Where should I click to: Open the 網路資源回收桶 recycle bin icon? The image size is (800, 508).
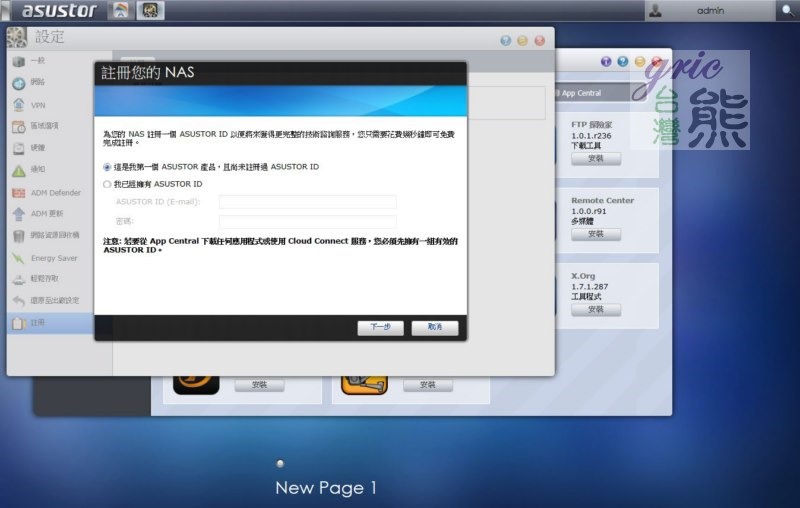coord(18,236)
